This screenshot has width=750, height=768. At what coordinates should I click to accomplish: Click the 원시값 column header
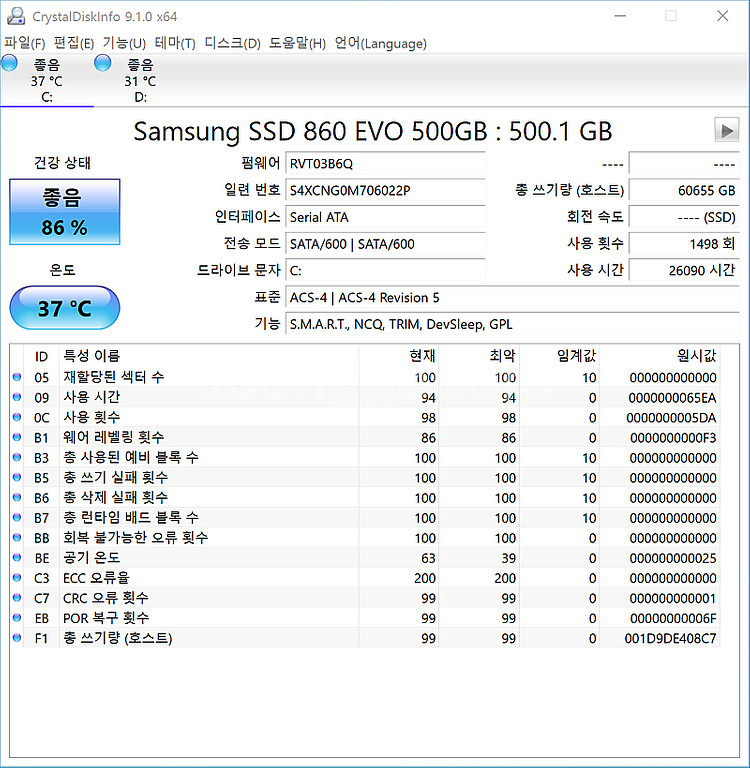[x=659, y=356]
